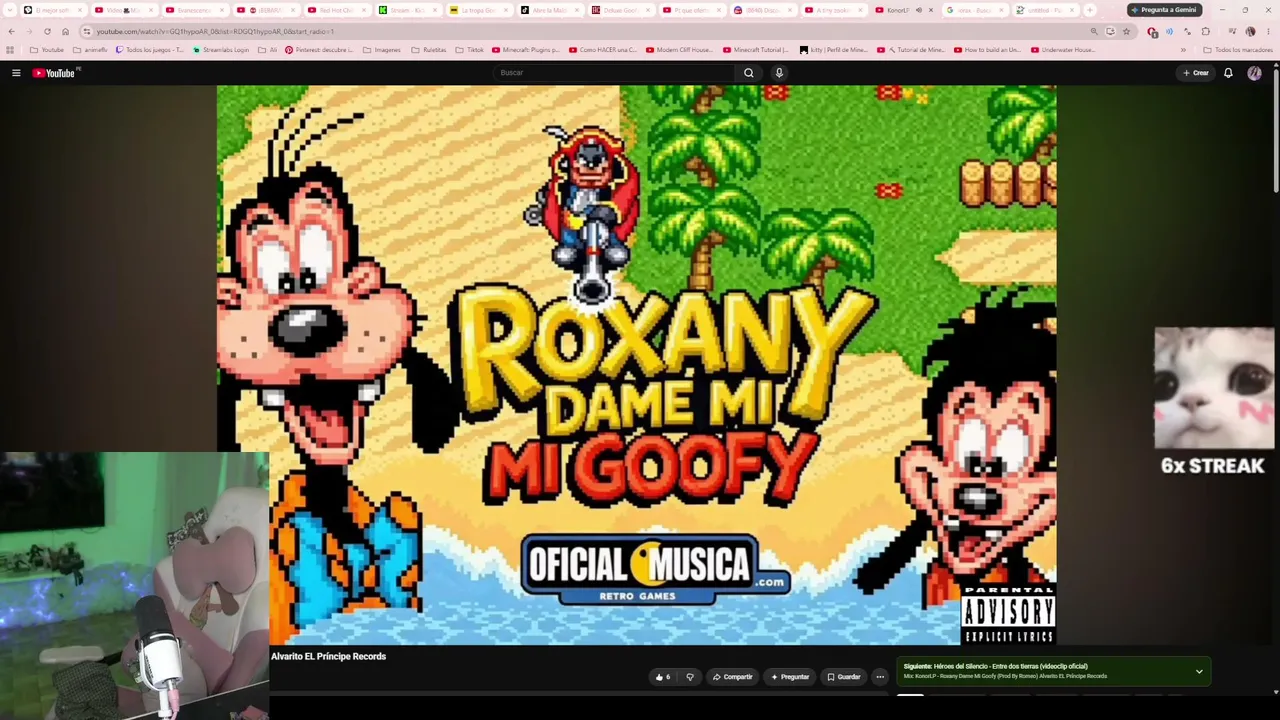Open the Tiktok bookmarks folder
The width and height of the screenshot is (1280, 720).
point(469,50)
